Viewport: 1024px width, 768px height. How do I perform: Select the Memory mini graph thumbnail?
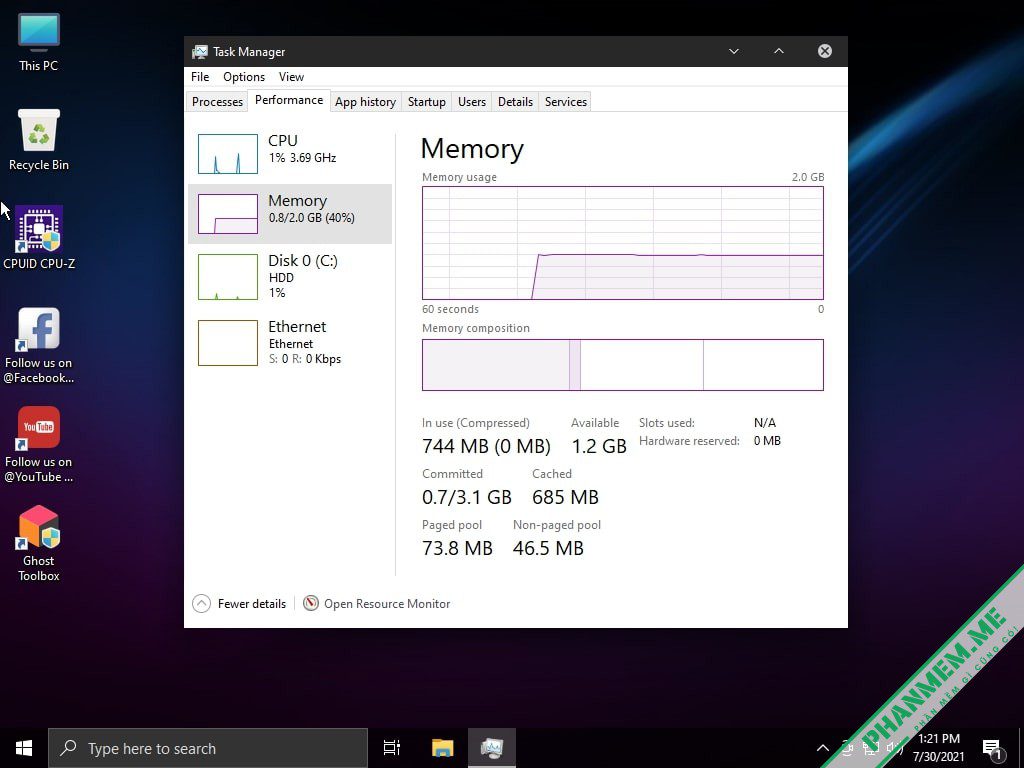228,214
